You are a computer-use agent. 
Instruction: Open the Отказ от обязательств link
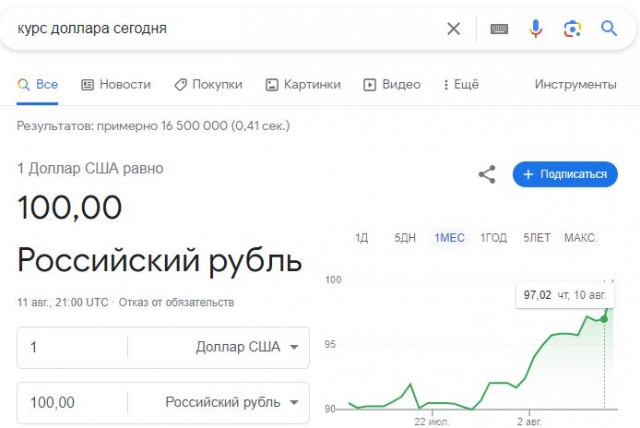coord(178,301)
